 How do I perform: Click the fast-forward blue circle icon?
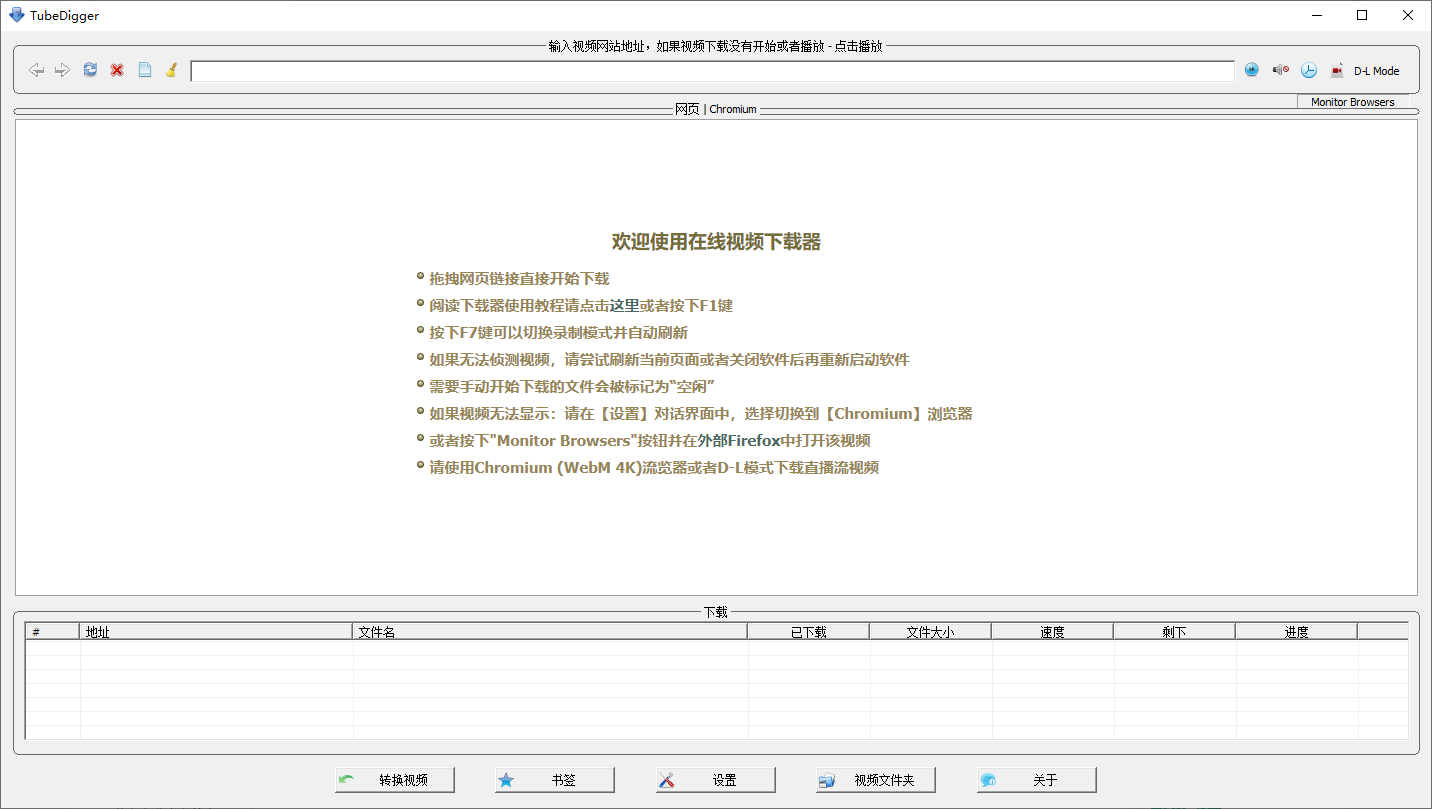pyautogui.click(x=1252, y=69)
